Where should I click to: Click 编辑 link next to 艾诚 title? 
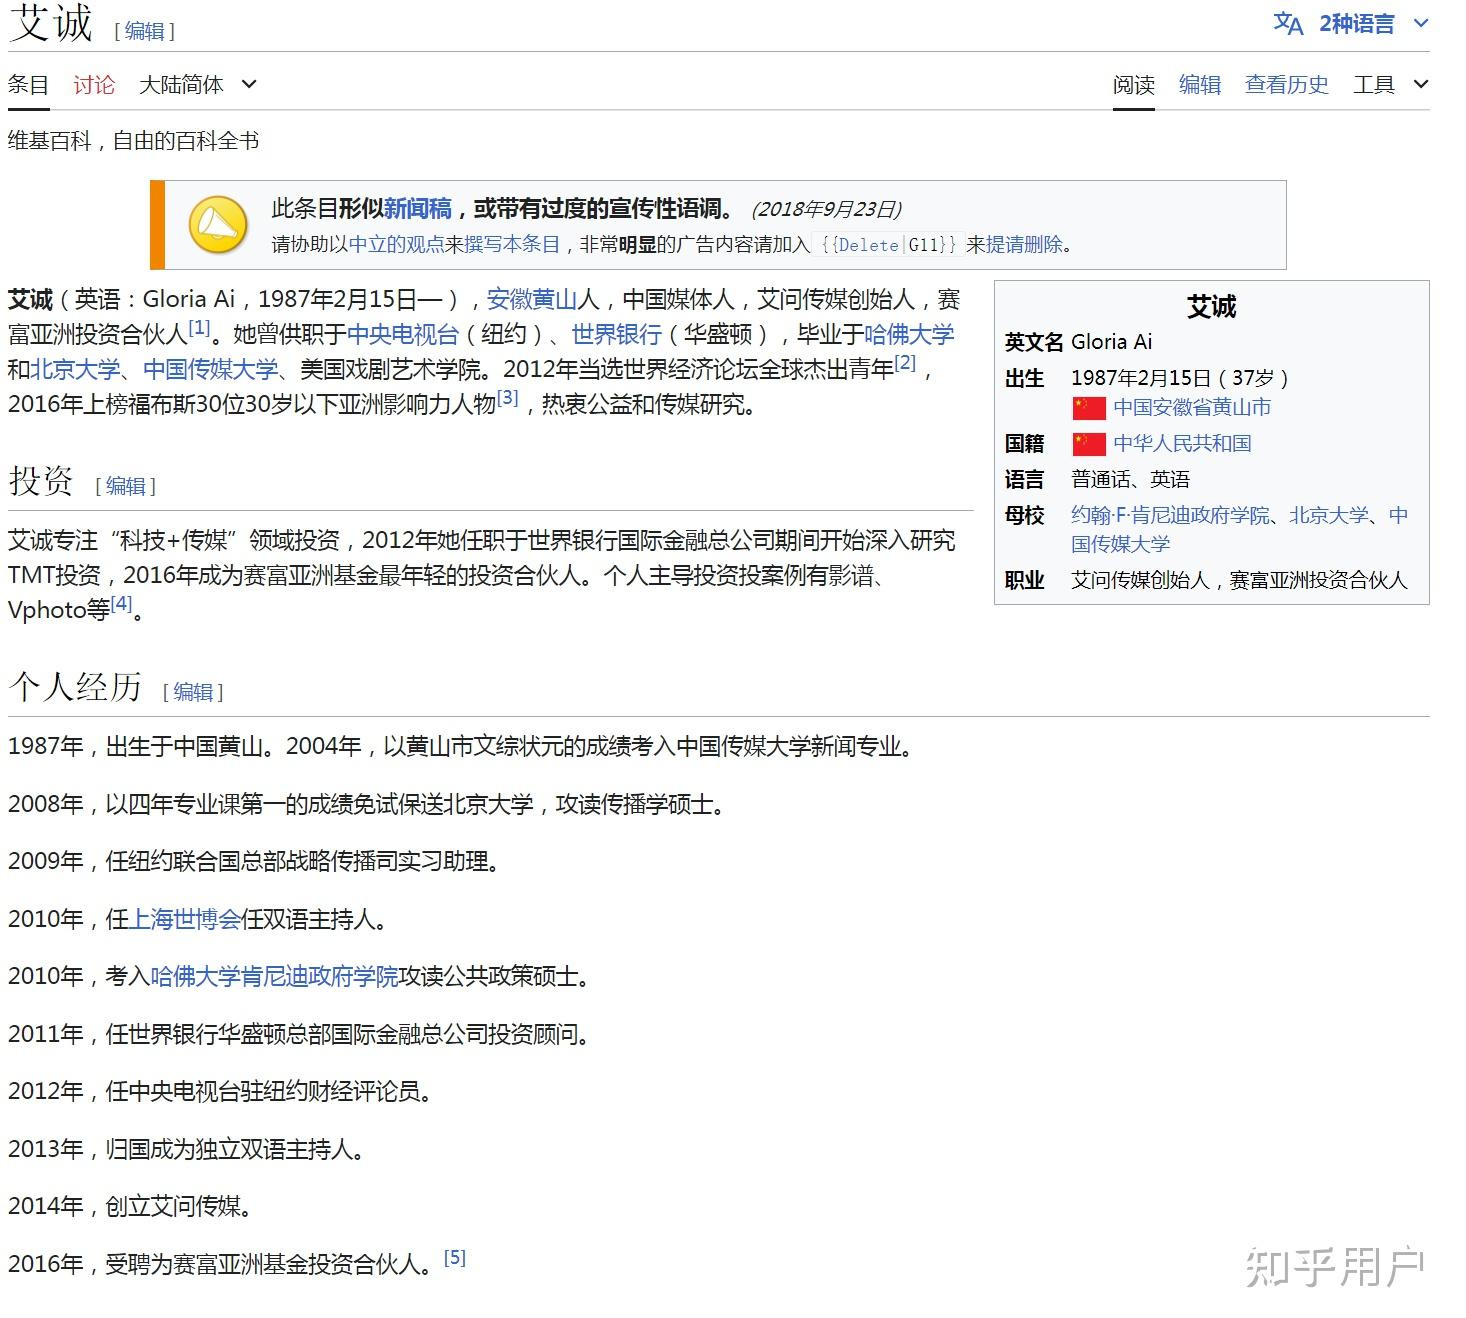coord(144,31)
